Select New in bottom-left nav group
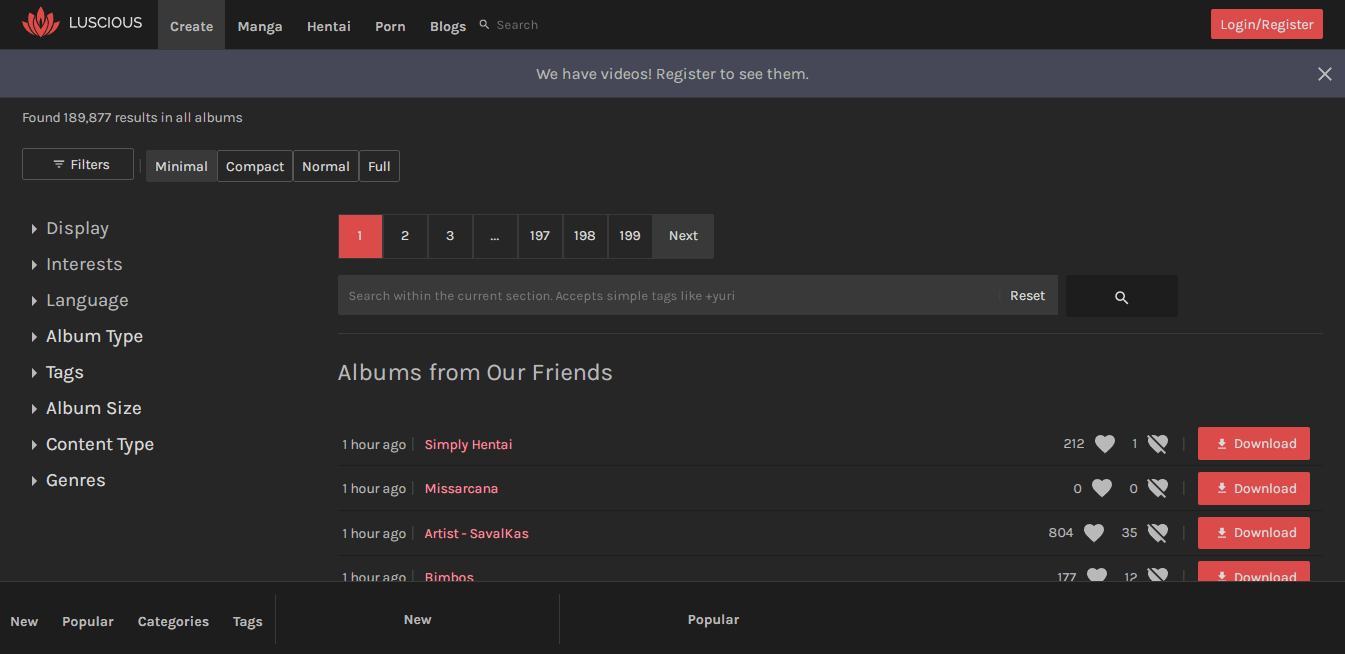The image size is (1345, 654). coord(24,621)
